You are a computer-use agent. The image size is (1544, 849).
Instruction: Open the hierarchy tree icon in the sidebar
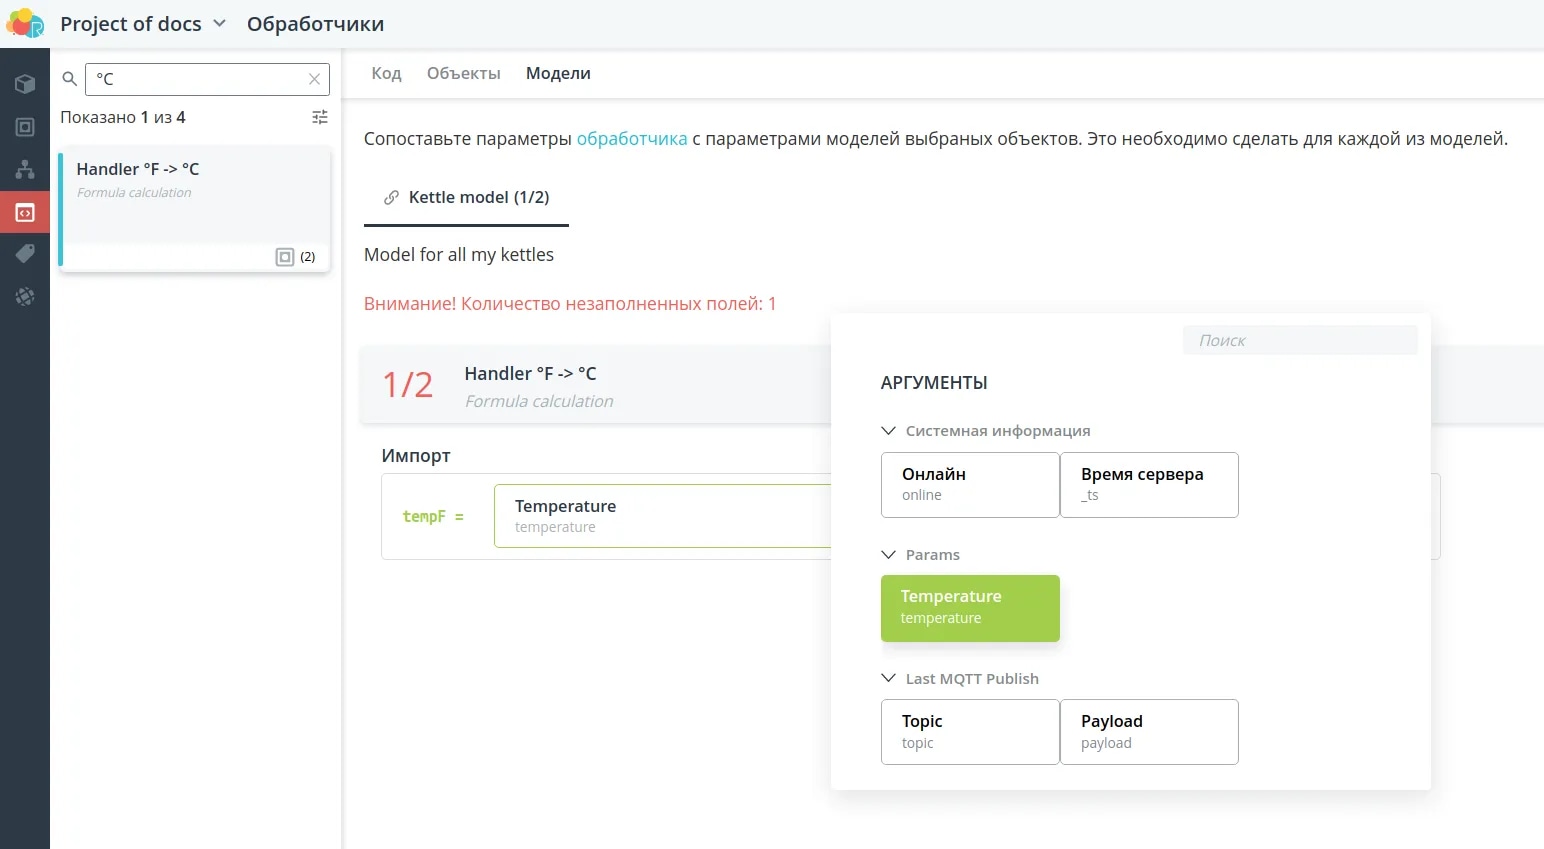[x=25, y=169]
